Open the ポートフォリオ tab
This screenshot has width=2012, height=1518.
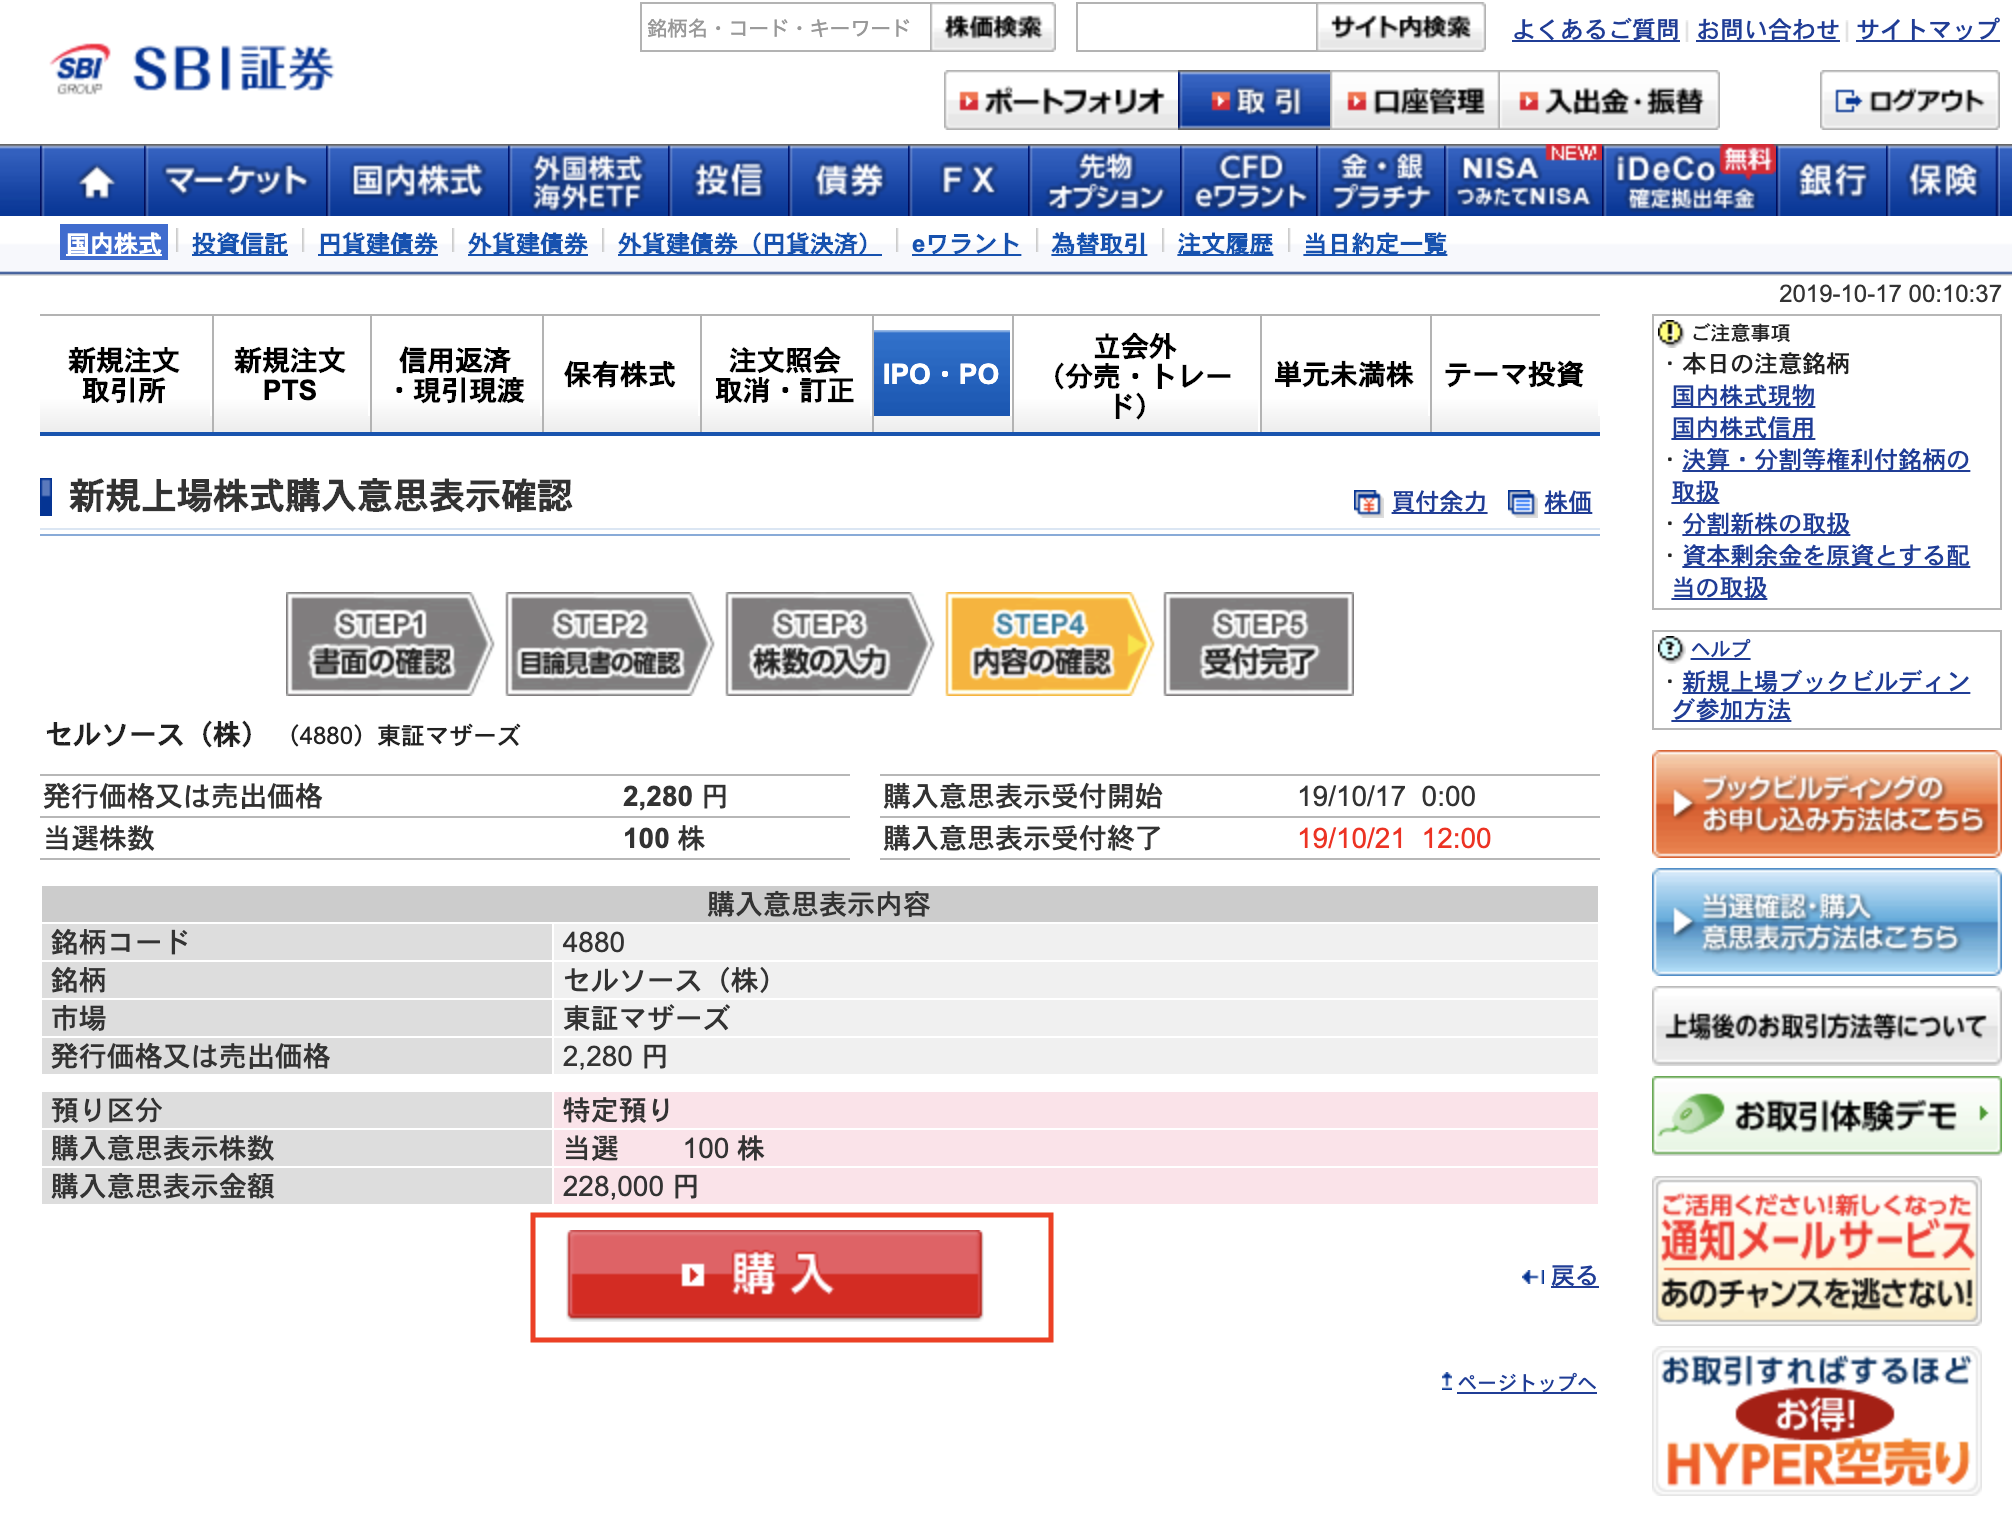click(1062, 100)
